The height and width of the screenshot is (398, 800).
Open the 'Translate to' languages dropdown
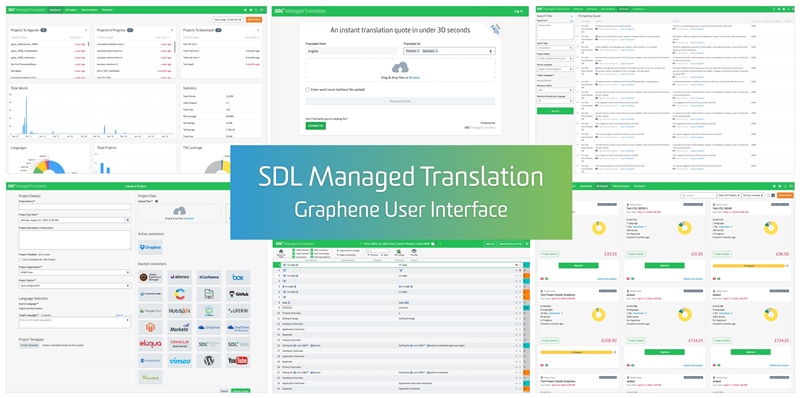(x=449, y=51)
